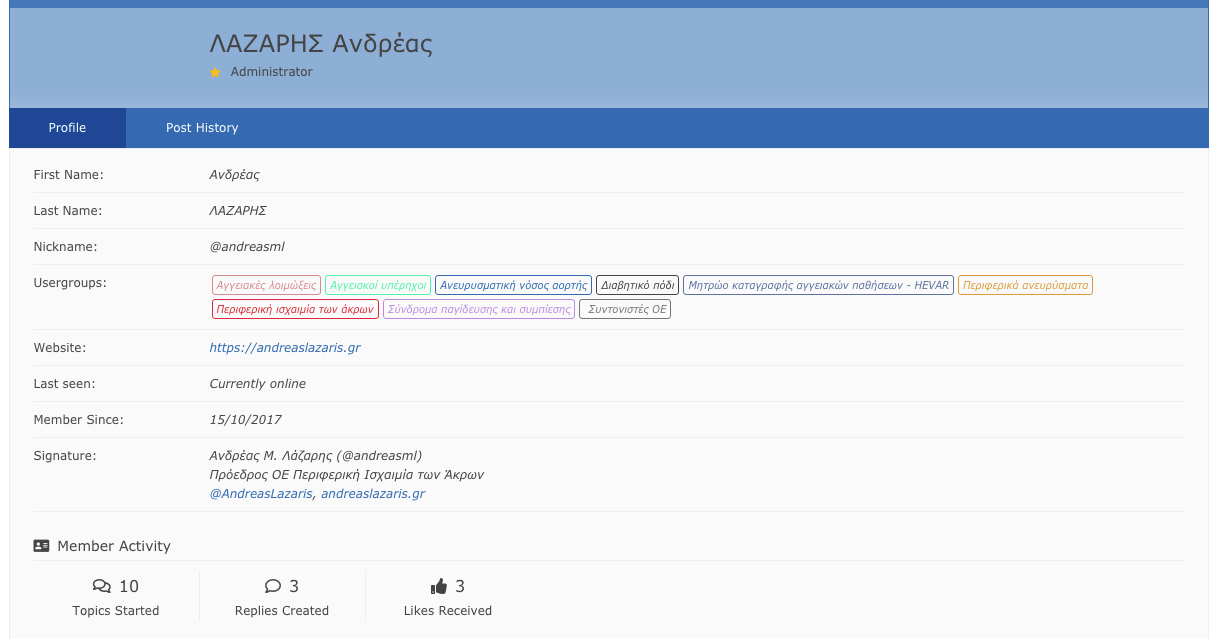Select the Profile tab
Screen dimensions: 1217x639
click(x=67, y=128)
